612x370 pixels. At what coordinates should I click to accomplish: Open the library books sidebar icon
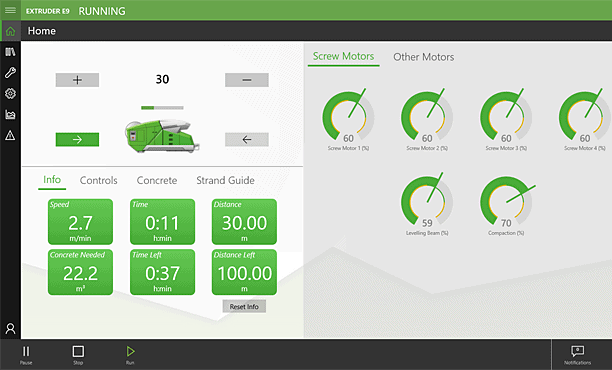point(10,52)
